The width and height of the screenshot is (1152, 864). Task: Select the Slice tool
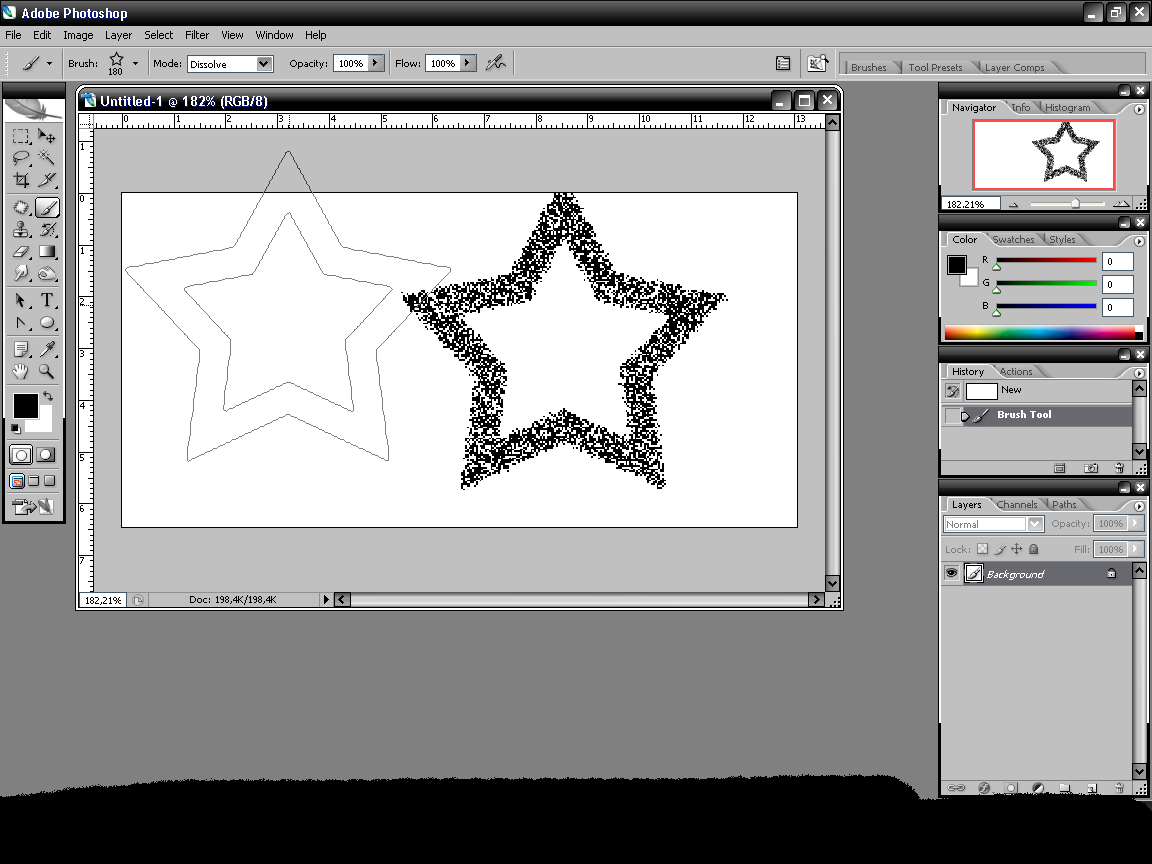coord(46,180)
